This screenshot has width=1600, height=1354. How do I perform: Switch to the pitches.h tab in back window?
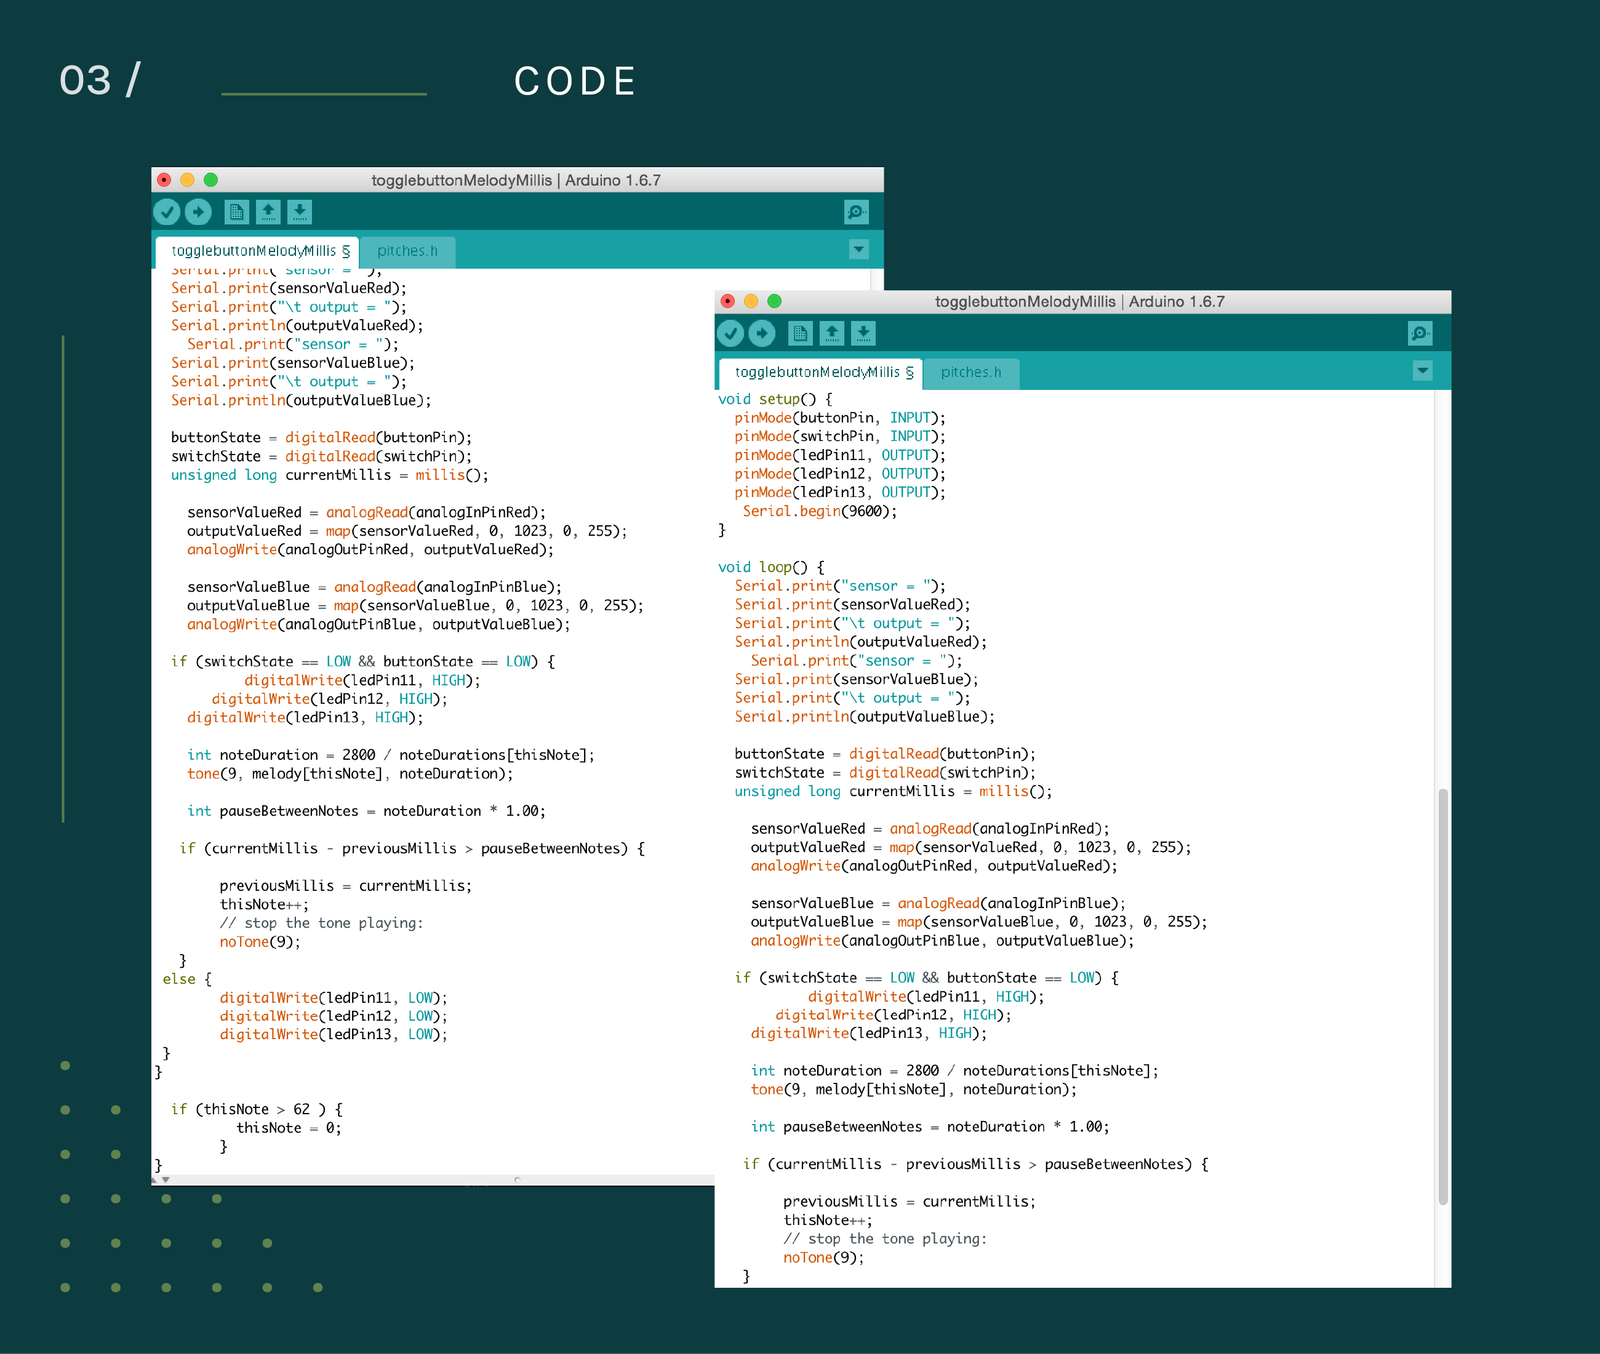[x=407, y=251]
